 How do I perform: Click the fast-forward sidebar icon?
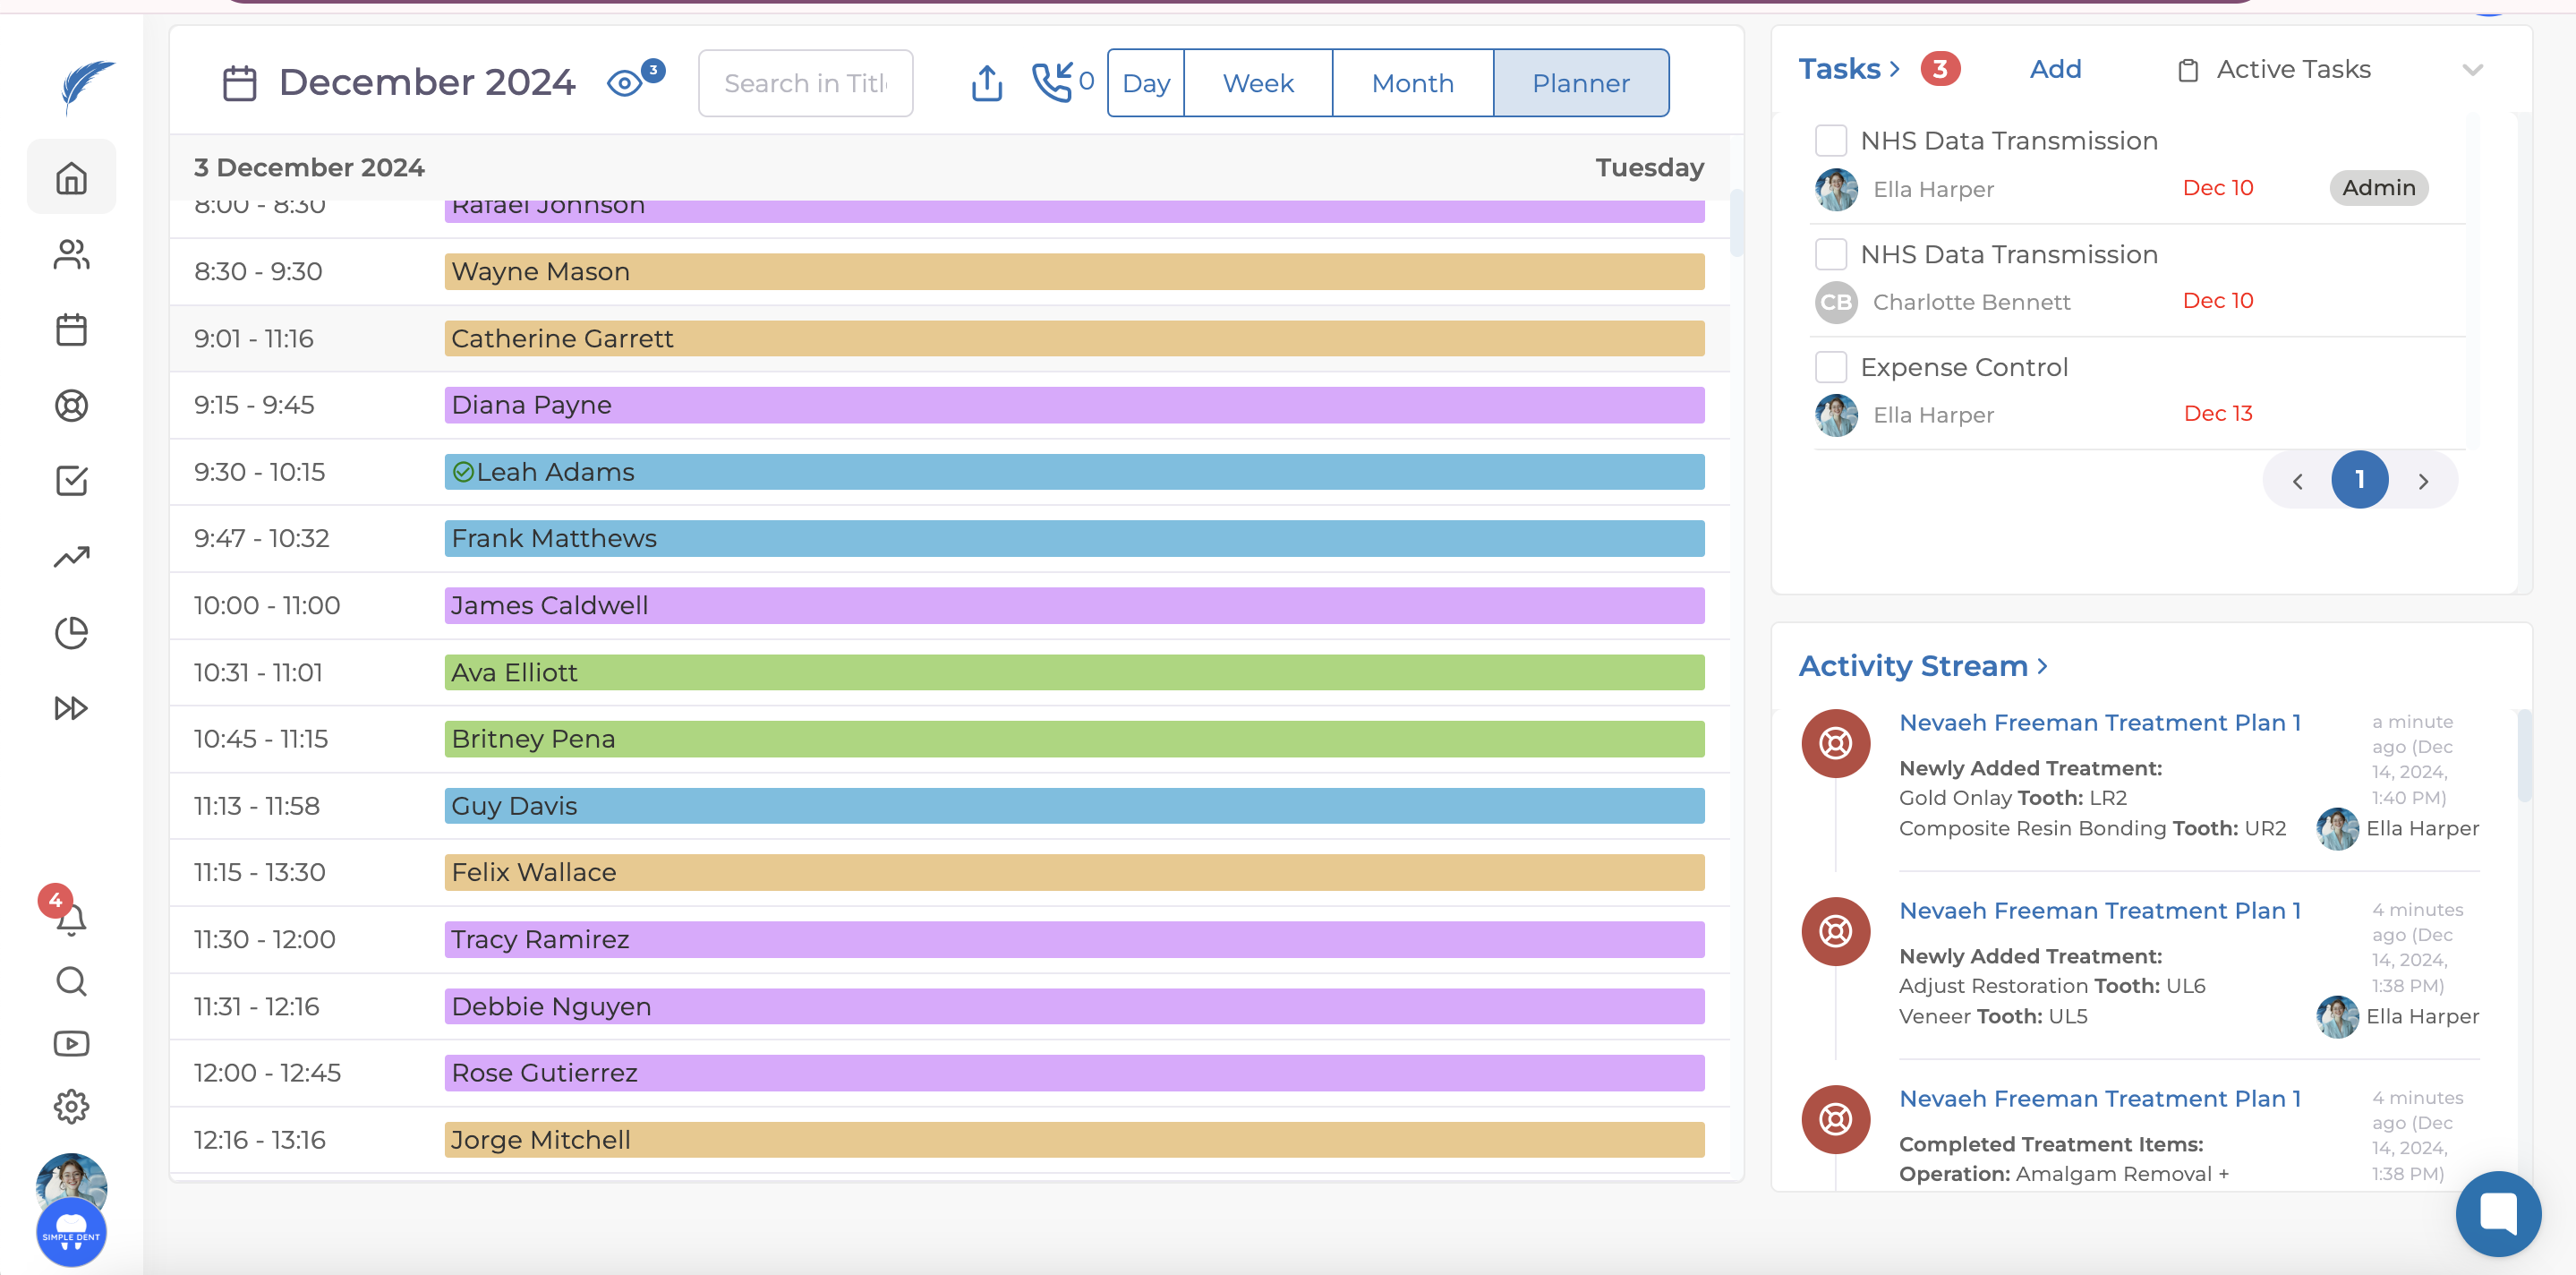(71, 708)
